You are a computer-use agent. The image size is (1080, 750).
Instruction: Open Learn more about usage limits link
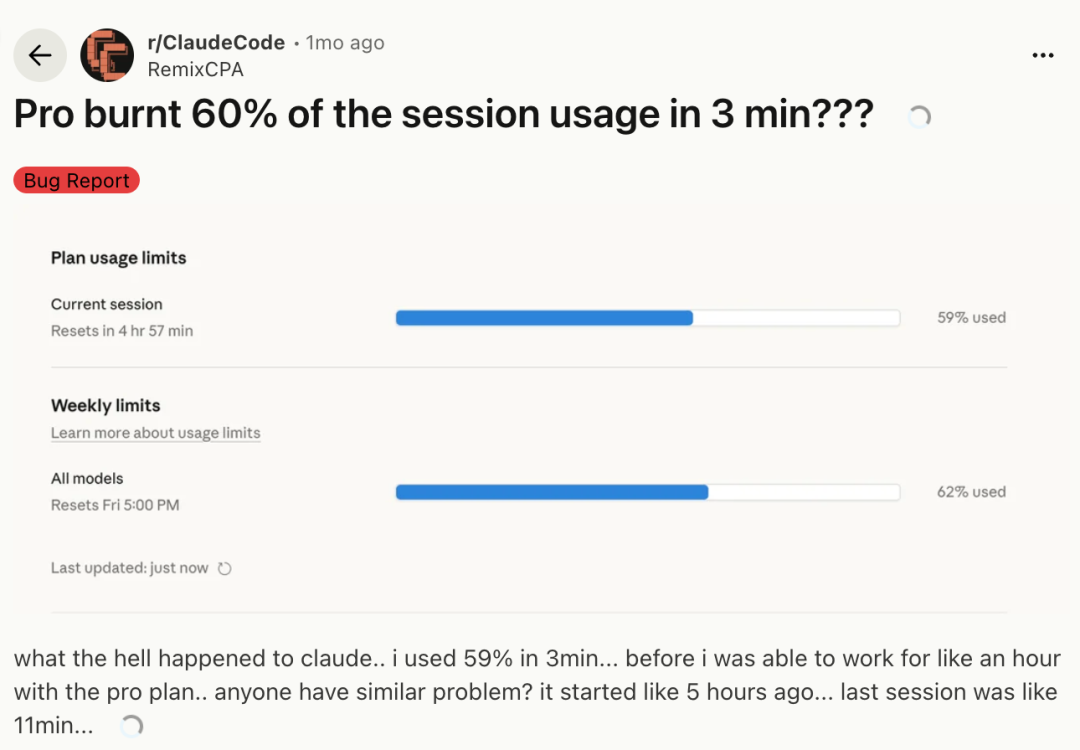[x=156, y=433]
